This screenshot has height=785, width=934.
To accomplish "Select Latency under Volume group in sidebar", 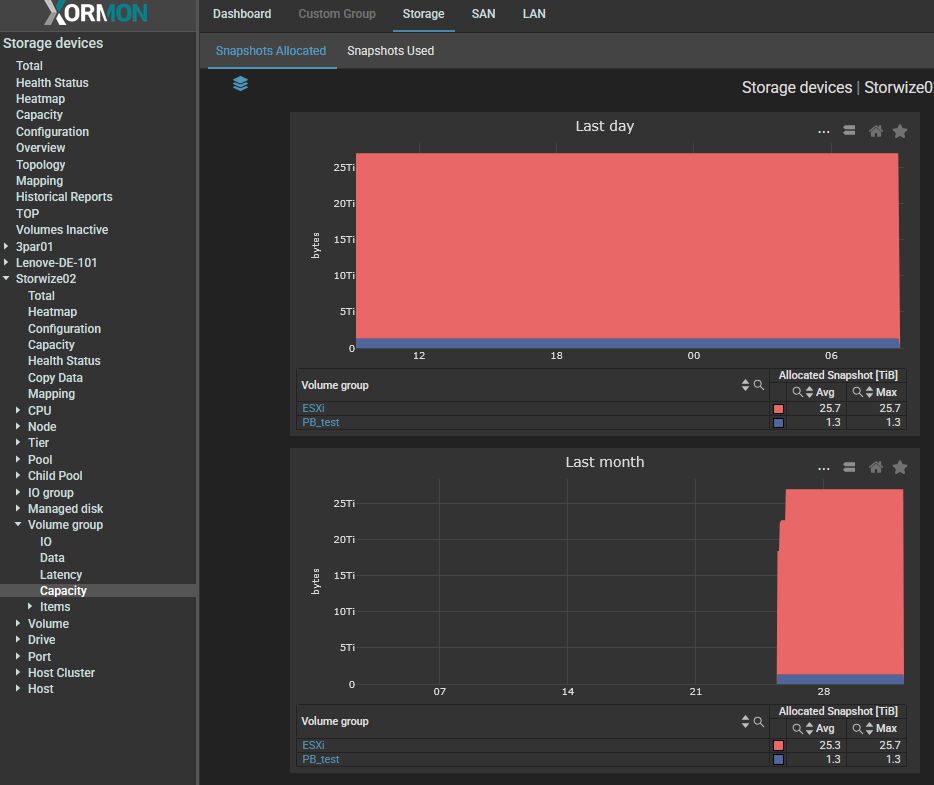I will click(x=61, y=575).
